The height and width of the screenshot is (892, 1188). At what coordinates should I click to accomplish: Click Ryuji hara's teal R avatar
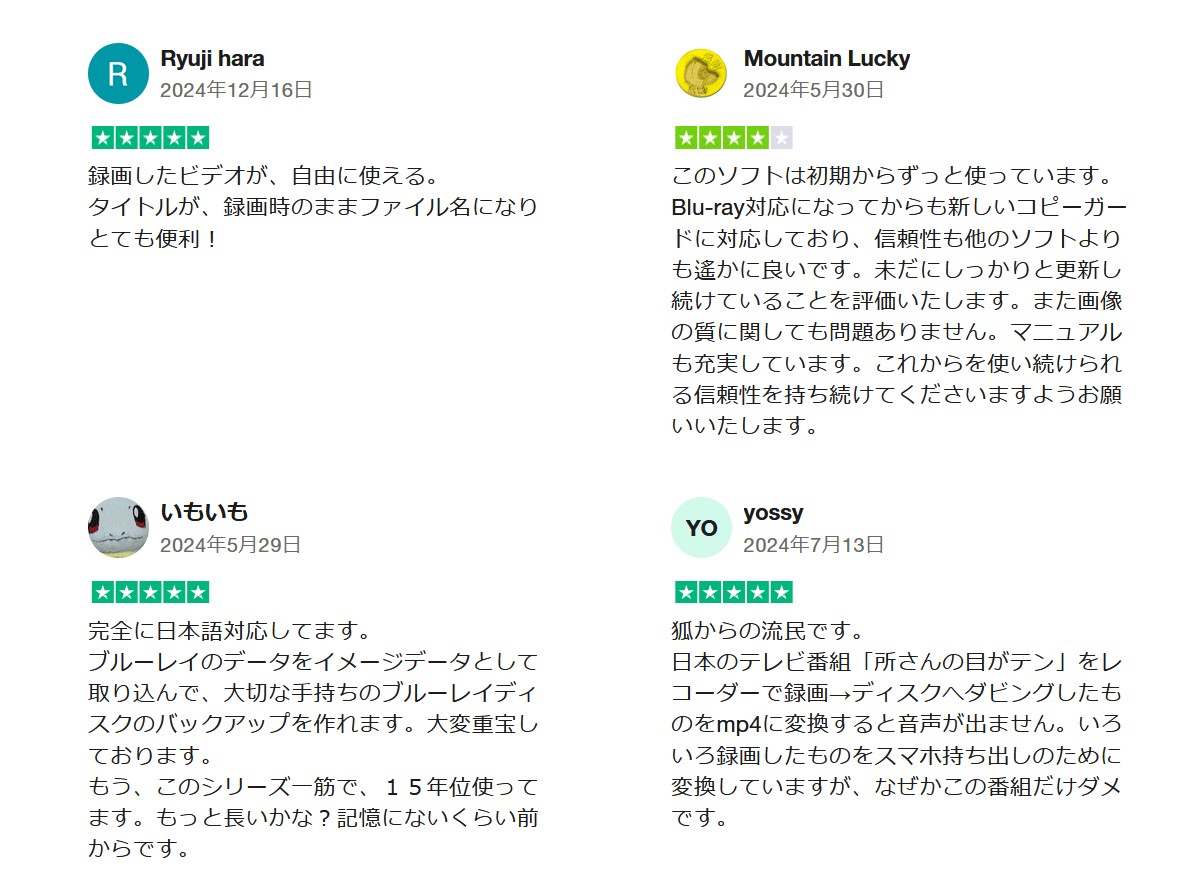(118, 74)
